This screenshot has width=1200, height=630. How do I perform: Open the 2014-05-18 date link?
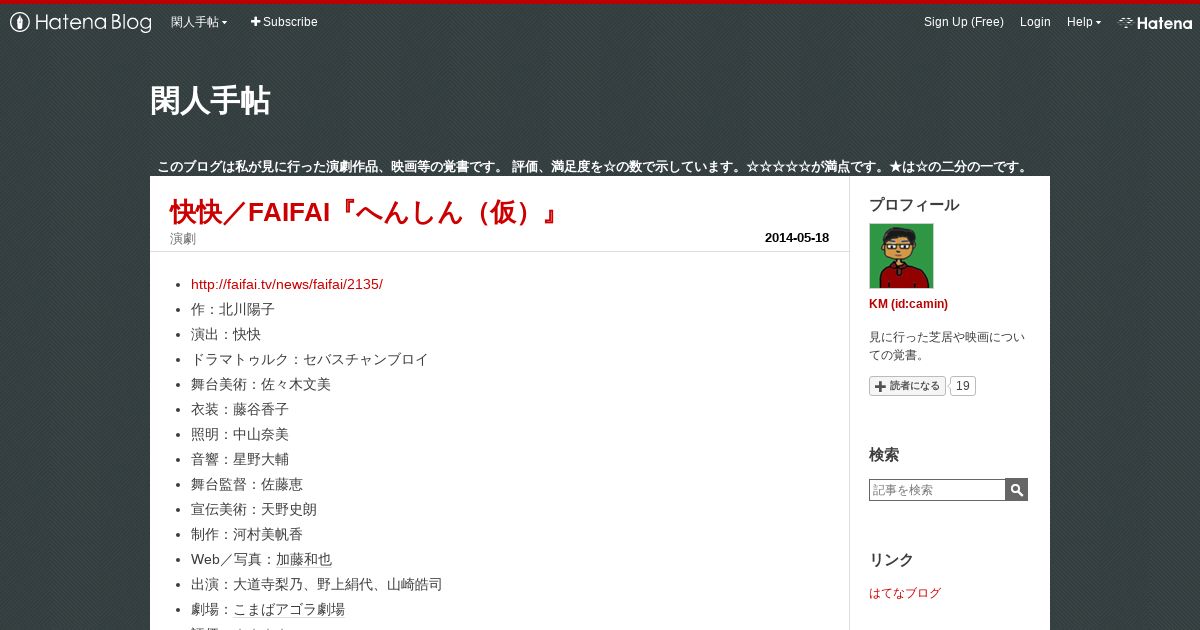[797, 238]
